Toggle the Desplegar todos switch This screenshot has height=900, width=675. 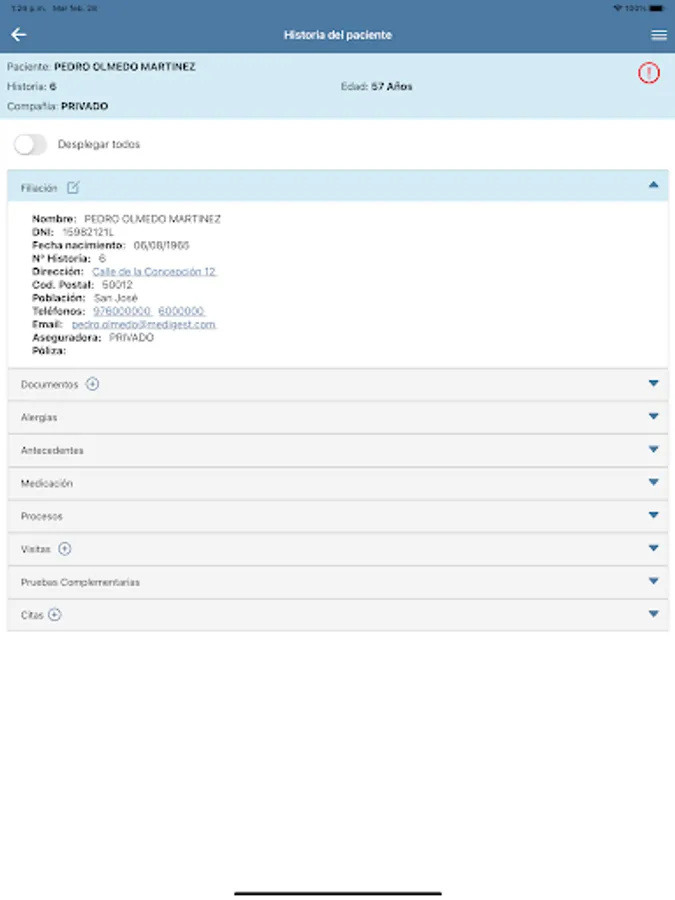(x=30, y=144)
